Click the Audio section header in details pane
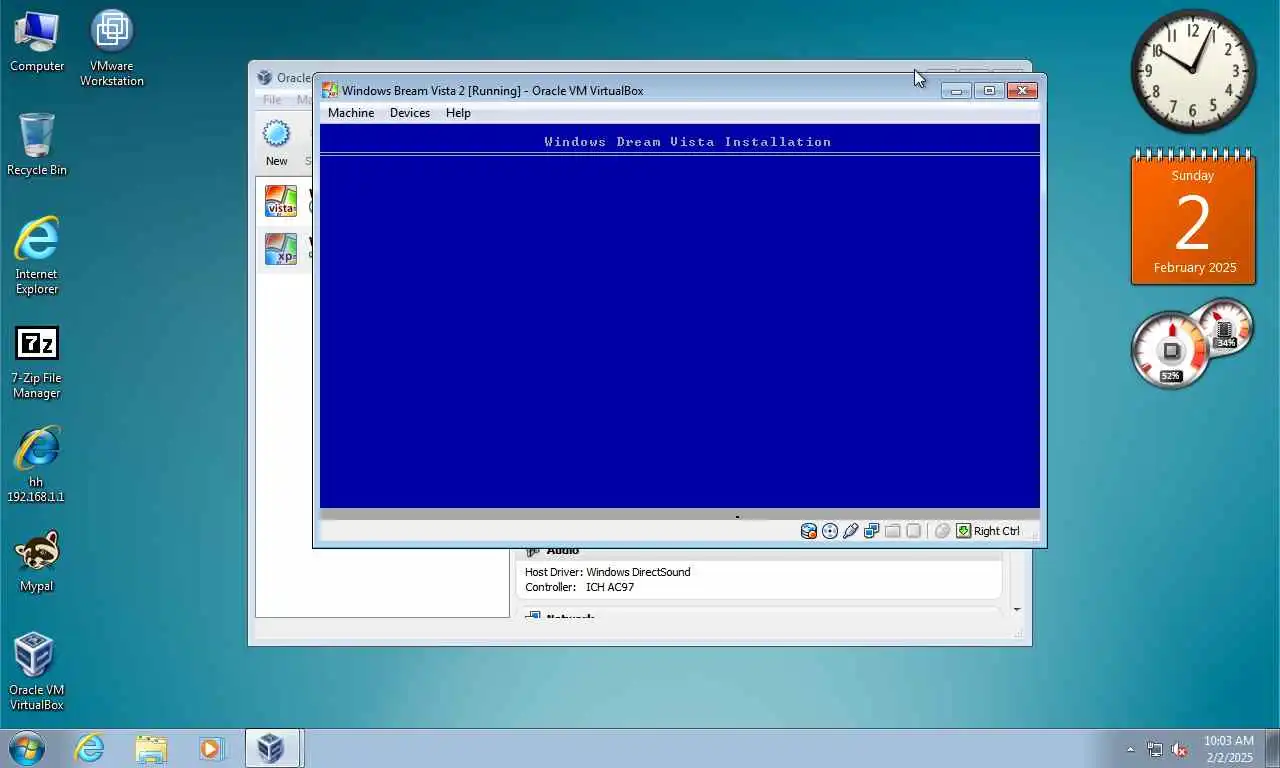The image size is (1280, 768). tap(563, 551)
